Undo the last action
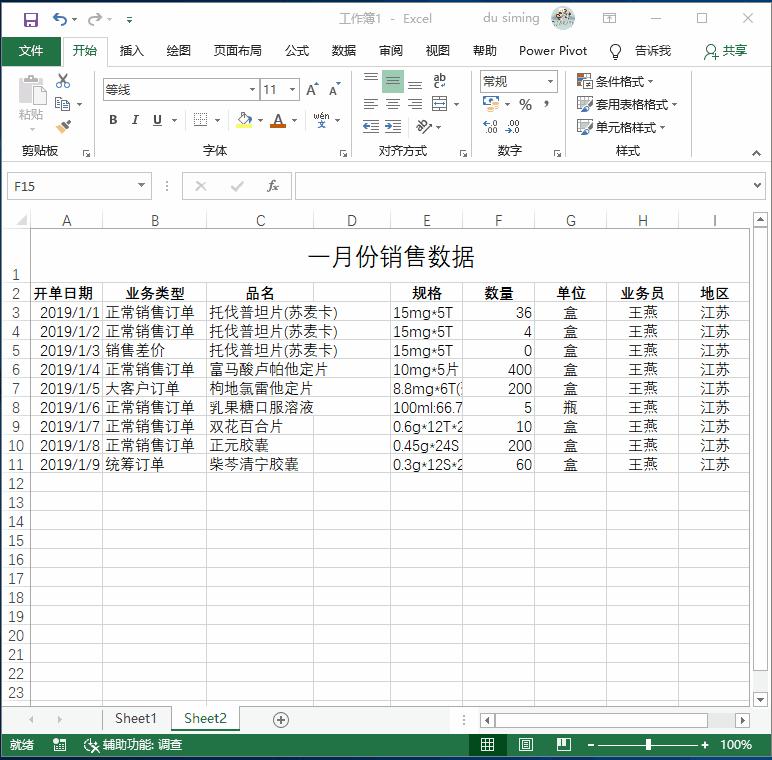Image resolution: width=772 pixels, height=760 pixels. tap(60, 19)
